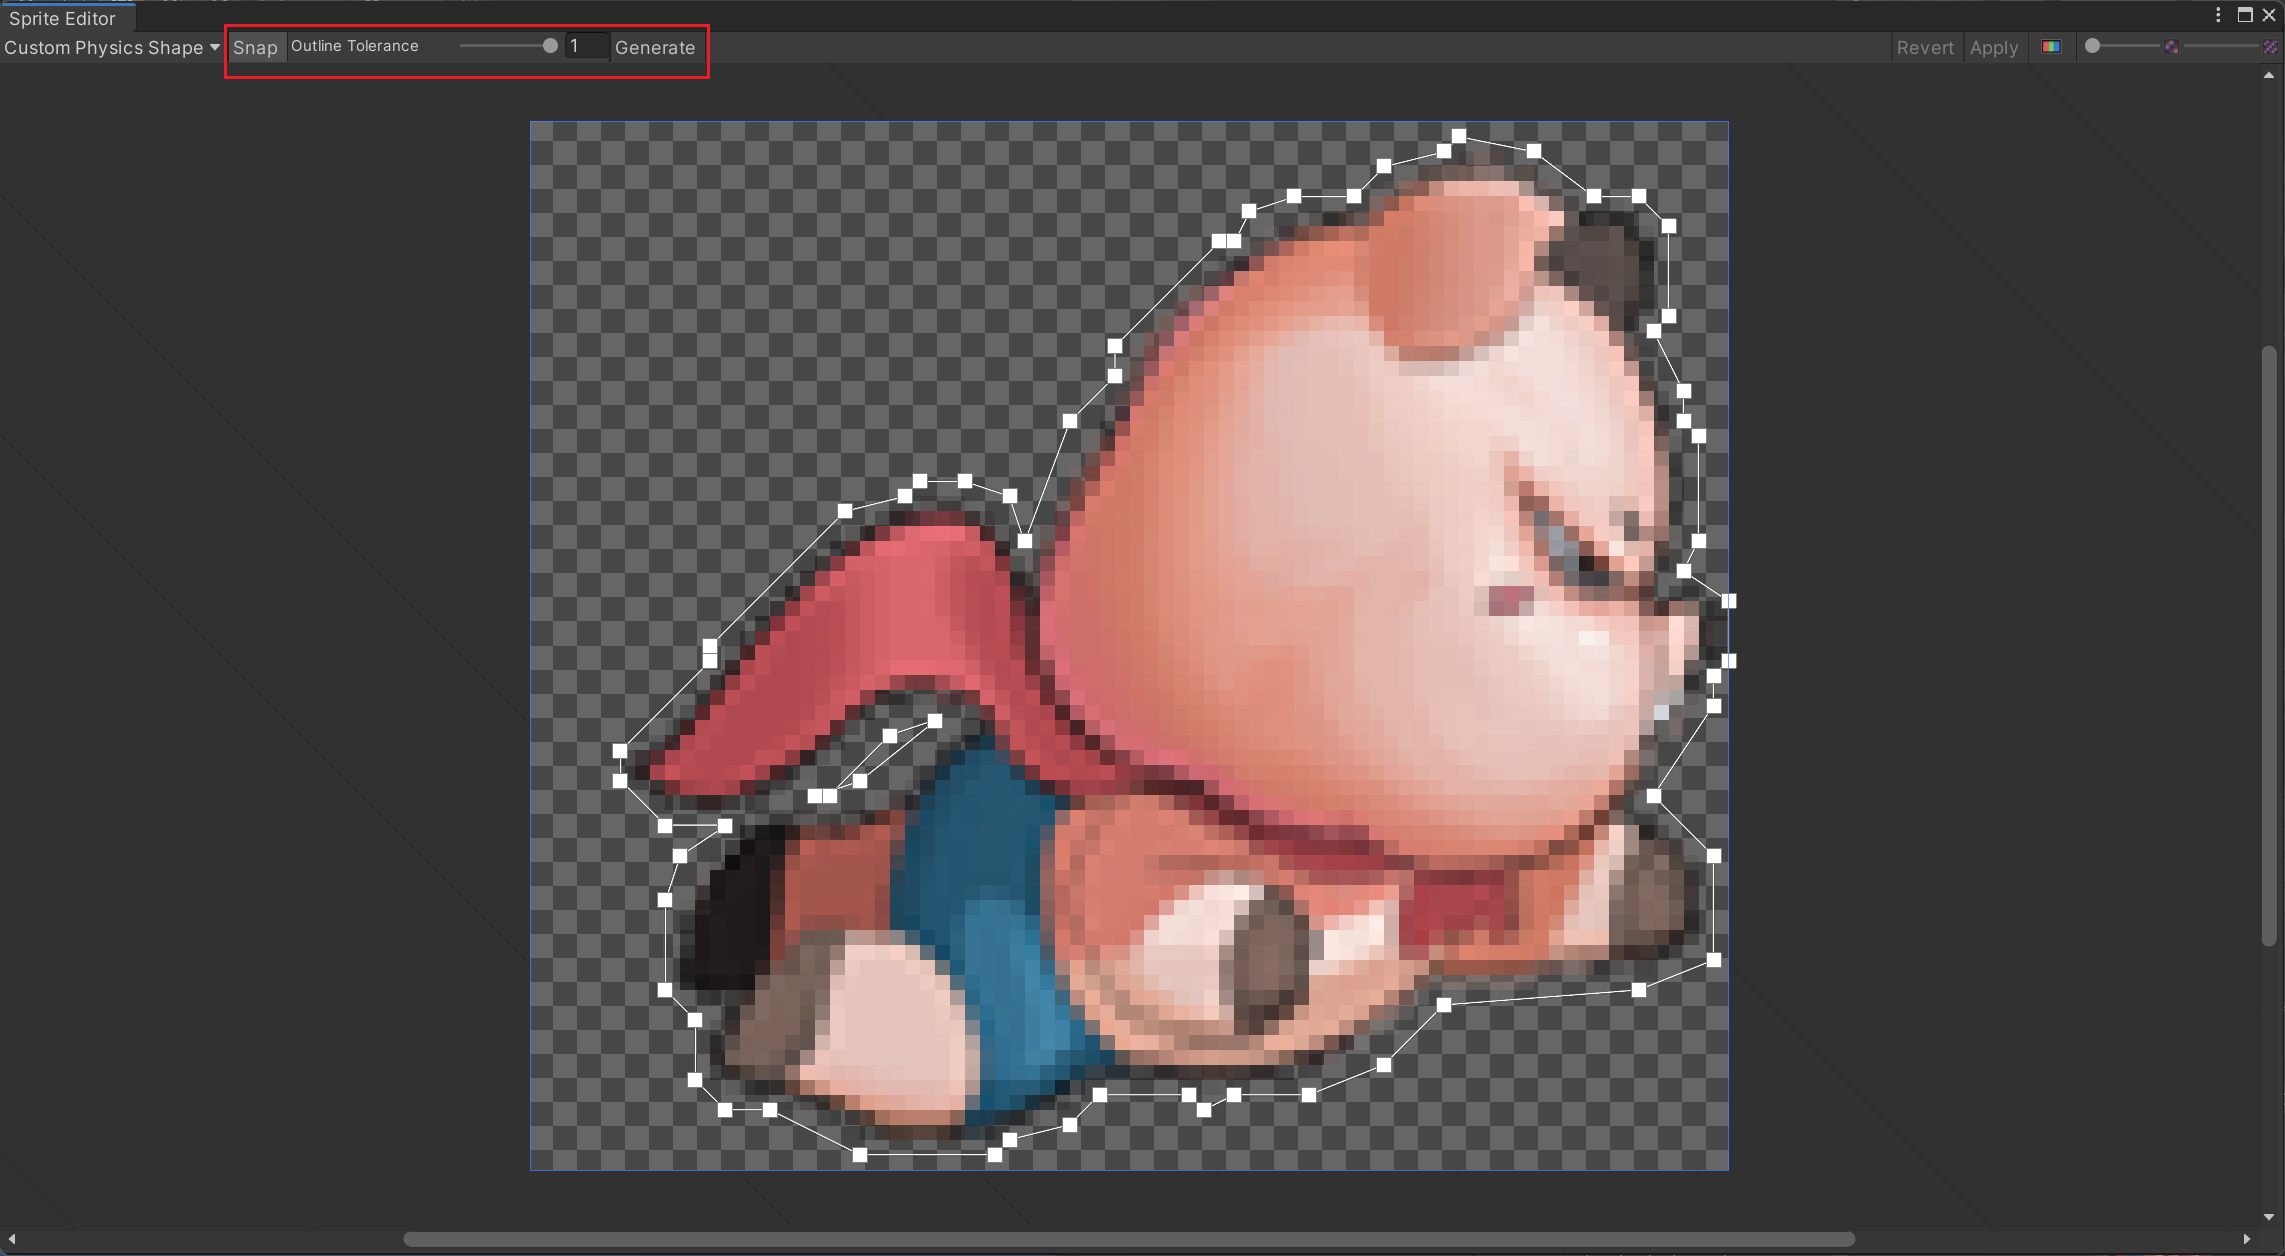Maximize the Sprite Editor window

(2245, 14)
